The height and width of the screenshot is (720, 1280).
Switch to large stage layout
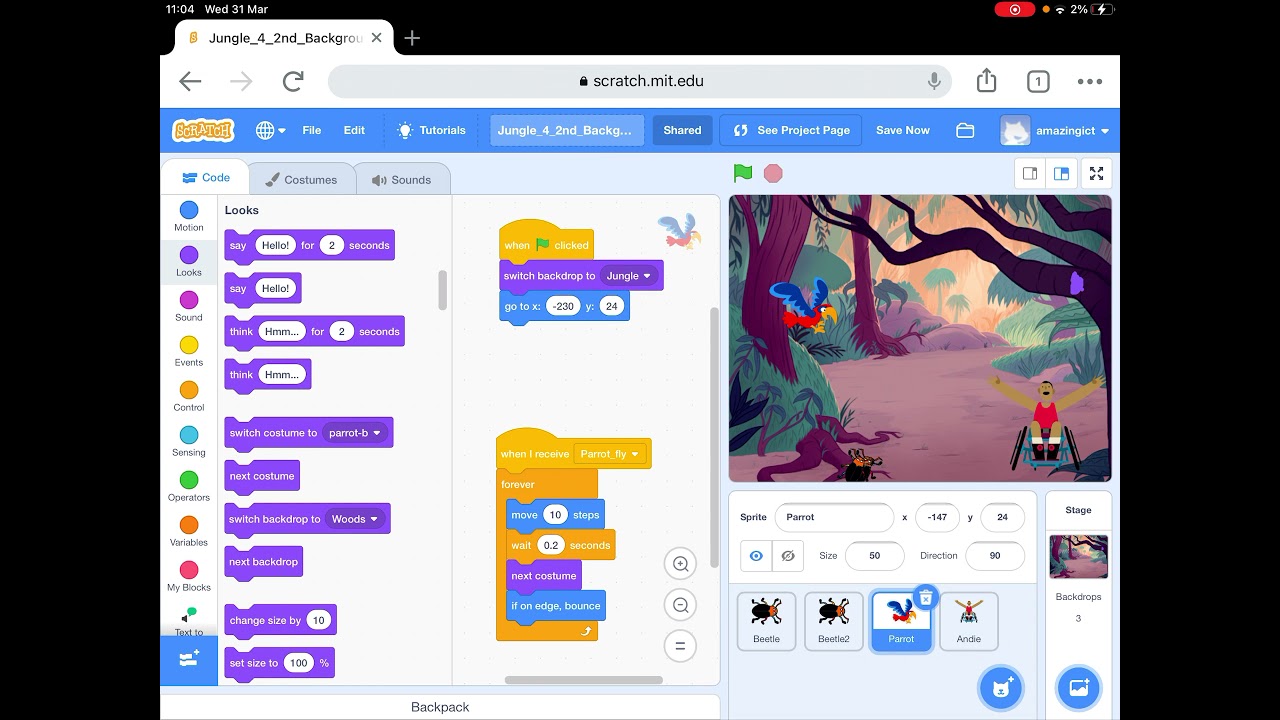pyautogui.click(x=1061, y=173)
